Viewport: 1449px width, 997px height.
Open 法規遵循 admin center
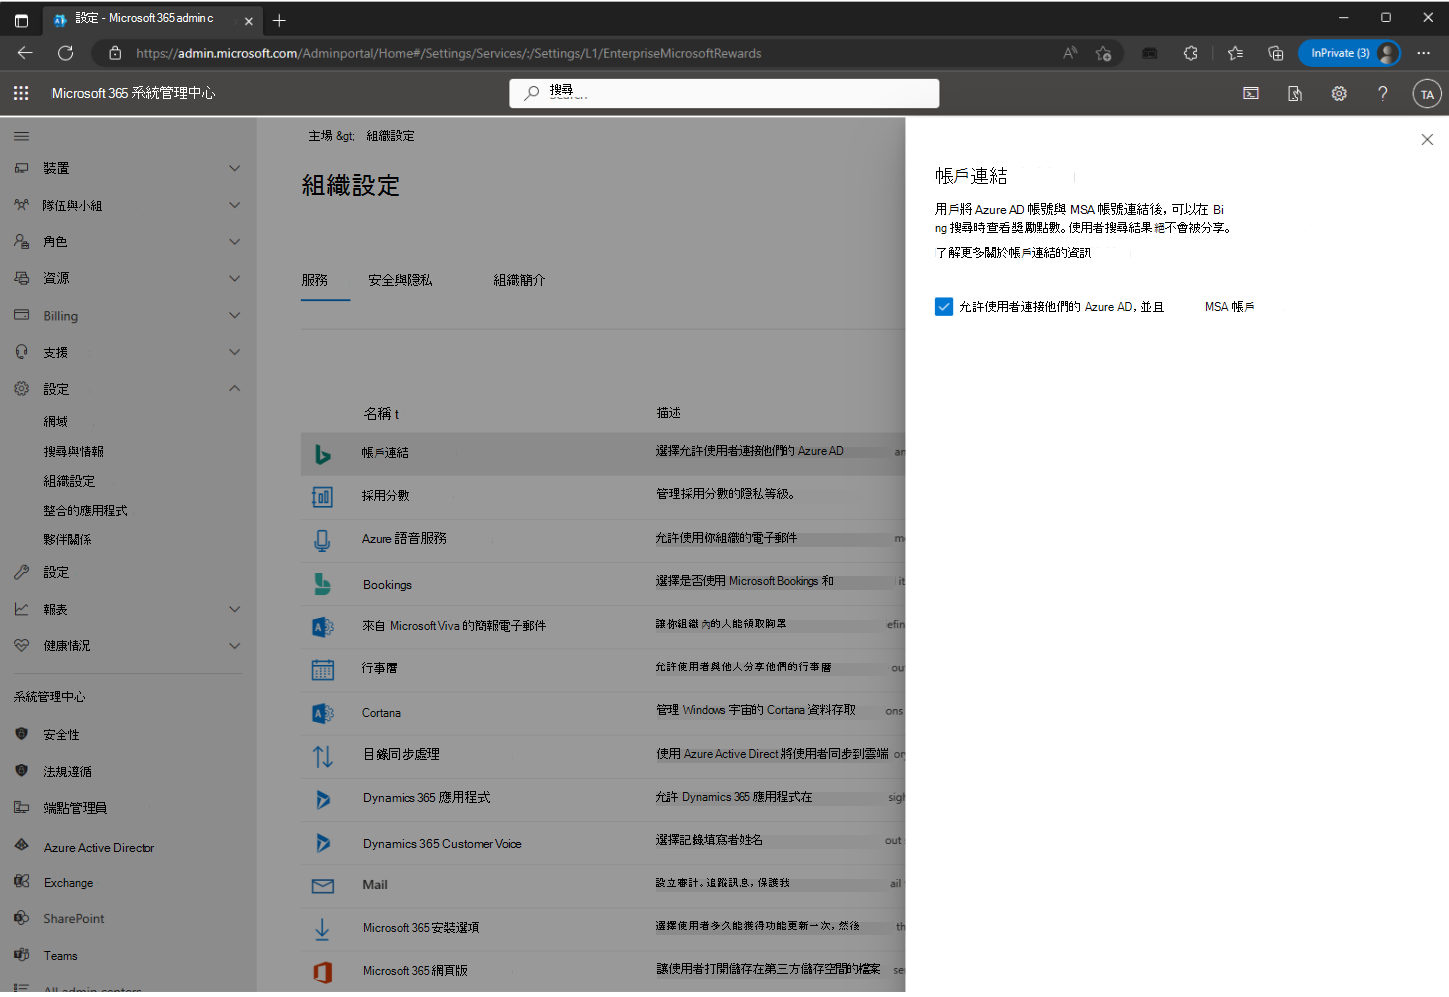point(68,772)
